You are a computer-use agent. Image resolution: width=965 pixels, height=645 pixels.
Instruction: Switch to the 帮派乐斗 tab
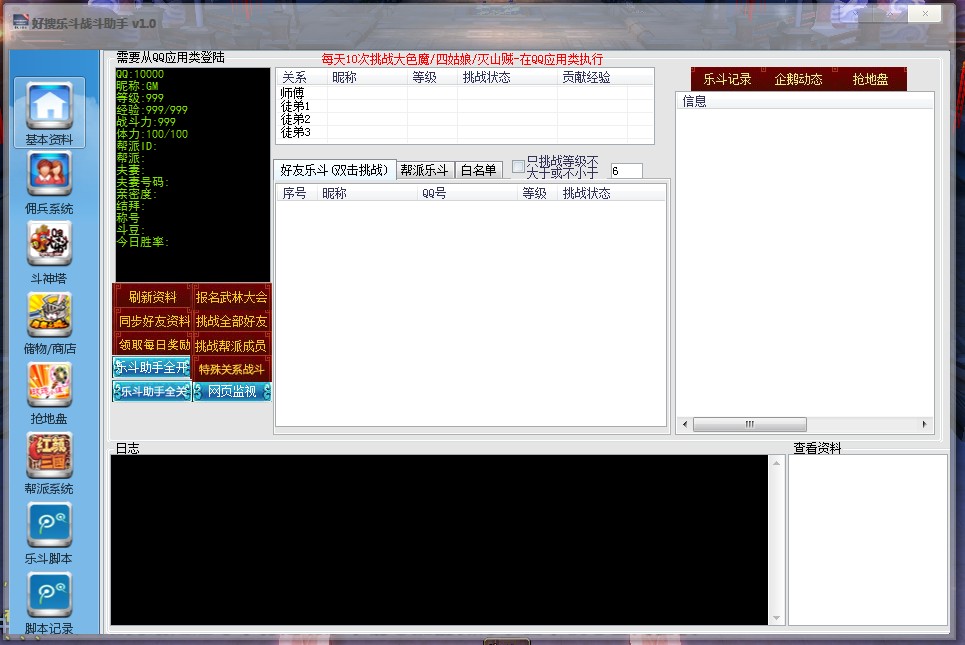point(425,170)
